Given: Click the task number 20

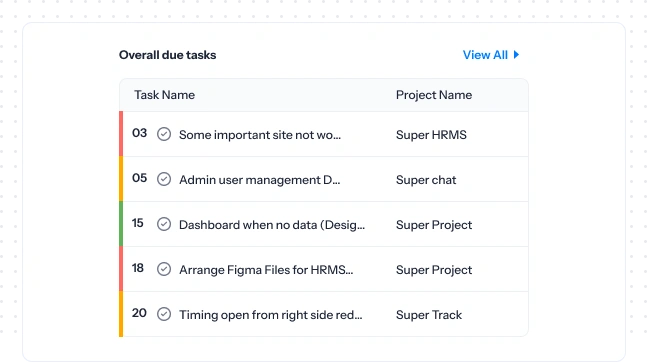Looking at the screenshot, I should [139, 313].
